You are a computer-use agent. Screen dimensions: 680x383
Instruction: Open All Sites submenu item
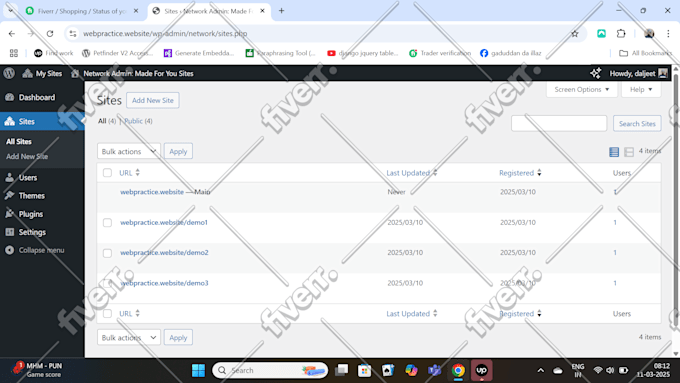[19, 141]
